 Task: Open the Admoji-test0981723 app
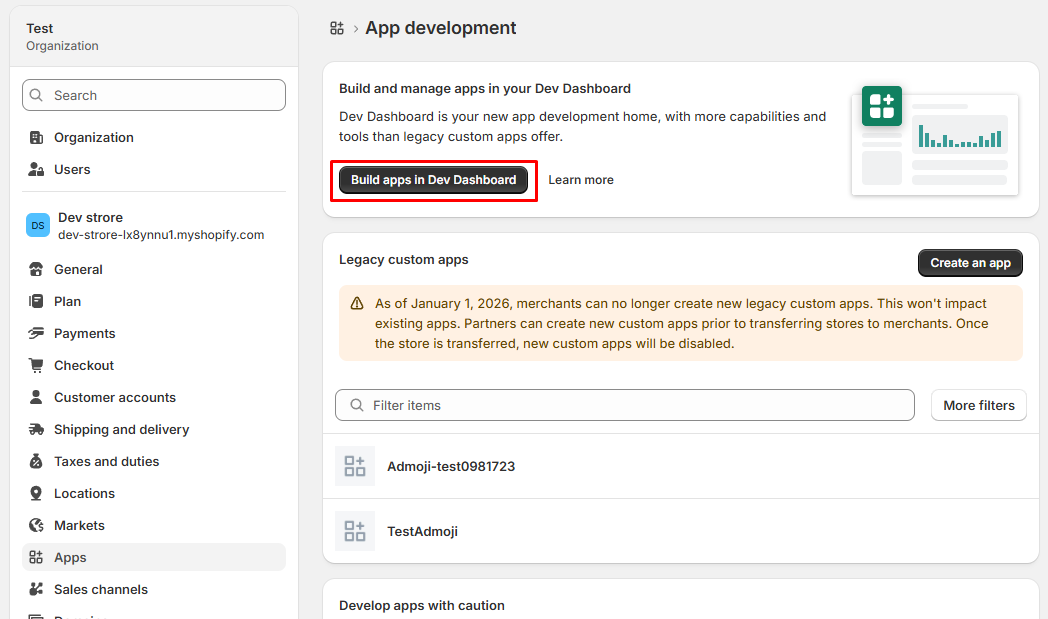click(680, 466)
